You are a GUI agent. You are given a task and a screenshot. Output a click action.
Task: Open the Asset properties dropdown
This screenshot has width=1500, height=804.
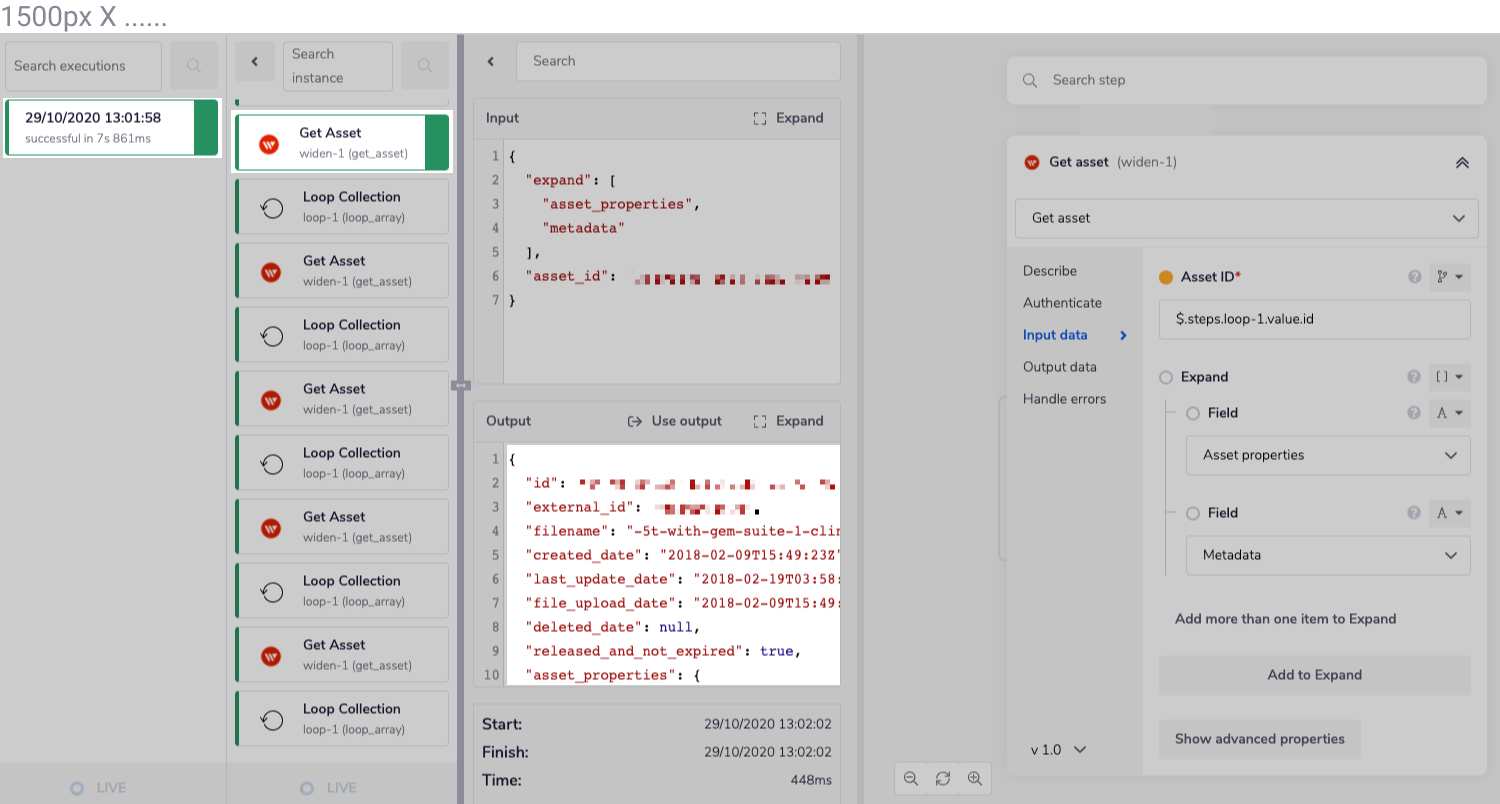(1328, 455)
